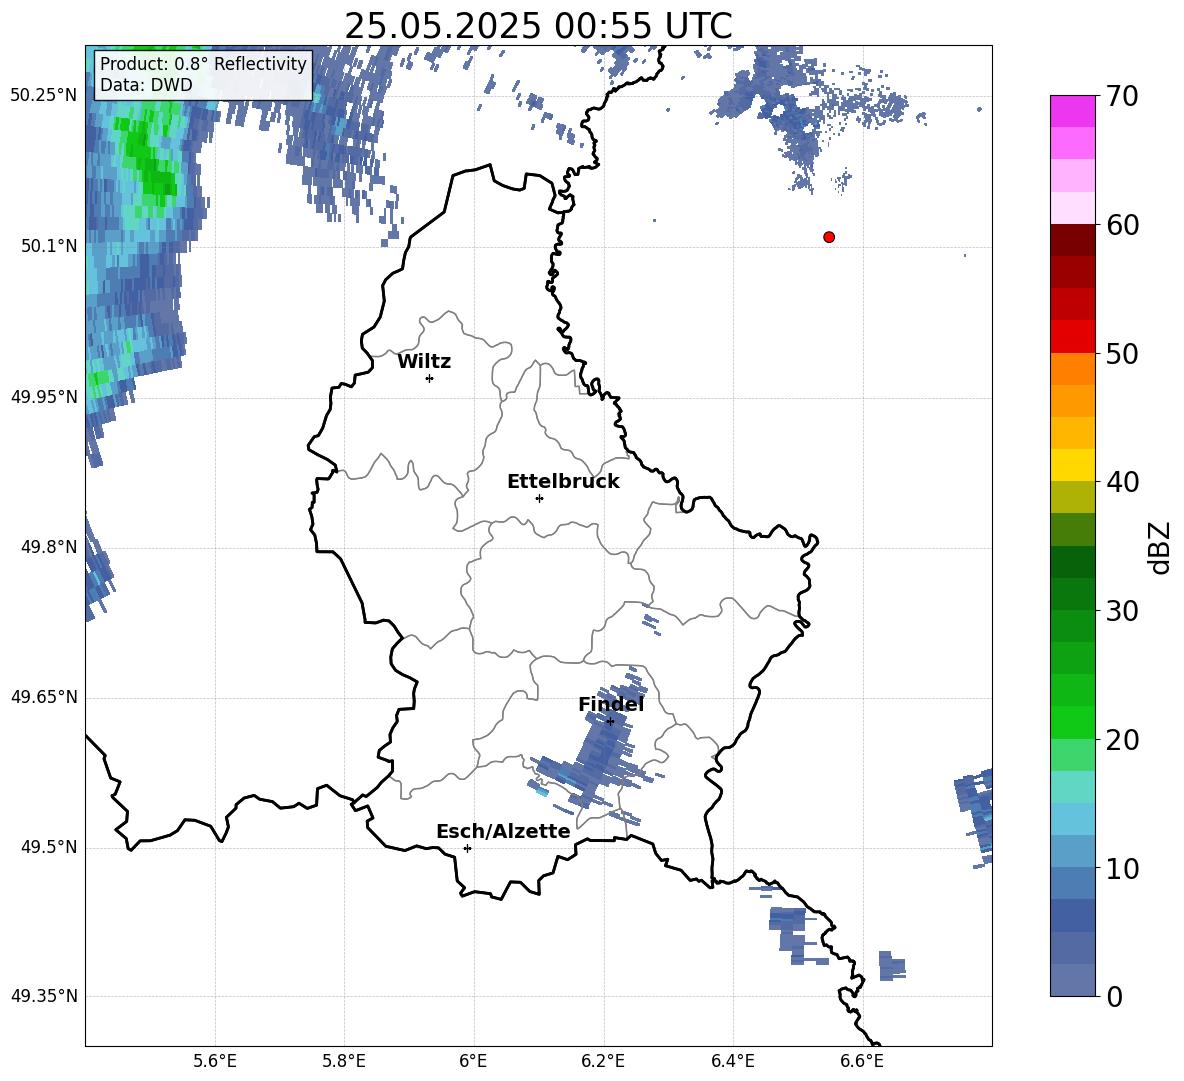Click the Ettelbruck station cross marker
The width and height of the screenshot is (1184, 1081).
pyautogui.click(x=539, y=498)
